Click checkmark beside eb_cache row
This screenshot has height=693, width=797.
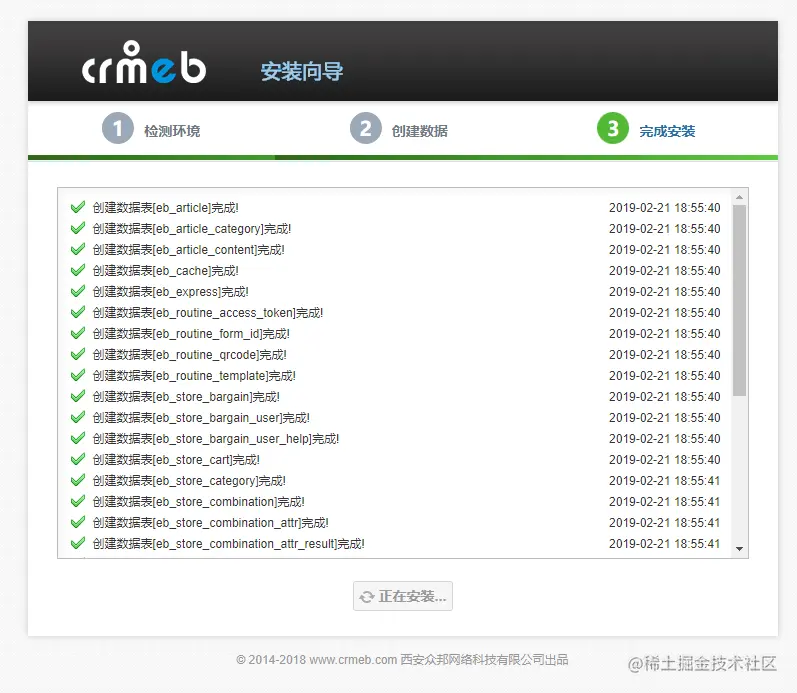(x=78, y=270)
